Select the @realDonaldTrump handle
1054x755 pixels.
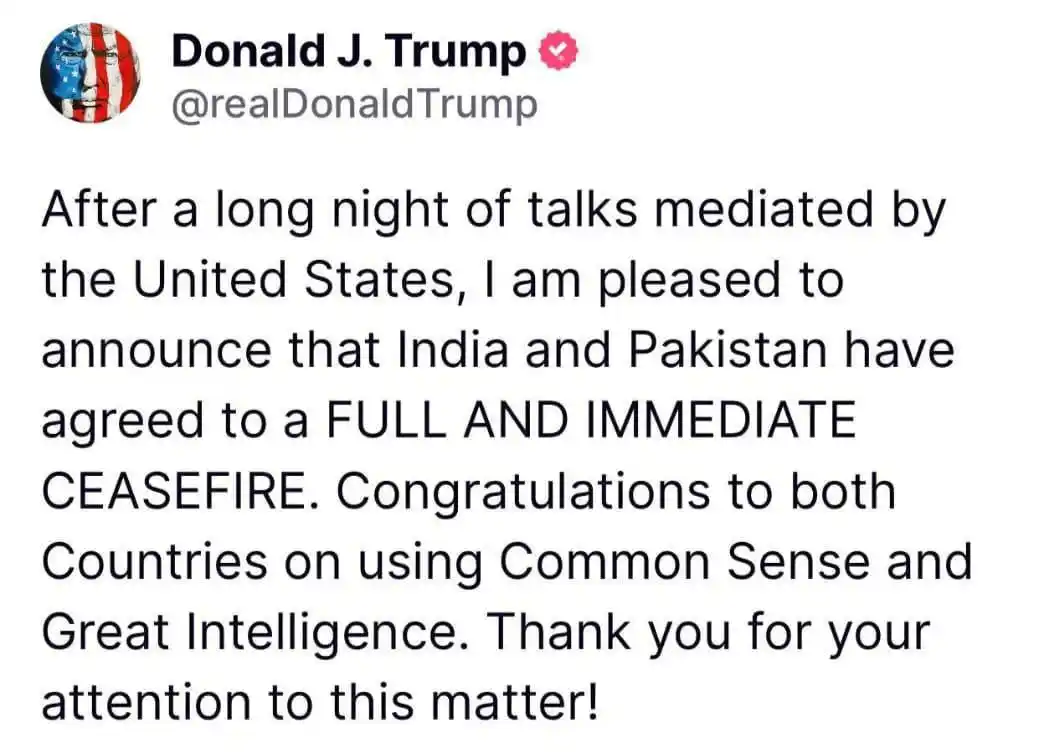click(355, 106)
